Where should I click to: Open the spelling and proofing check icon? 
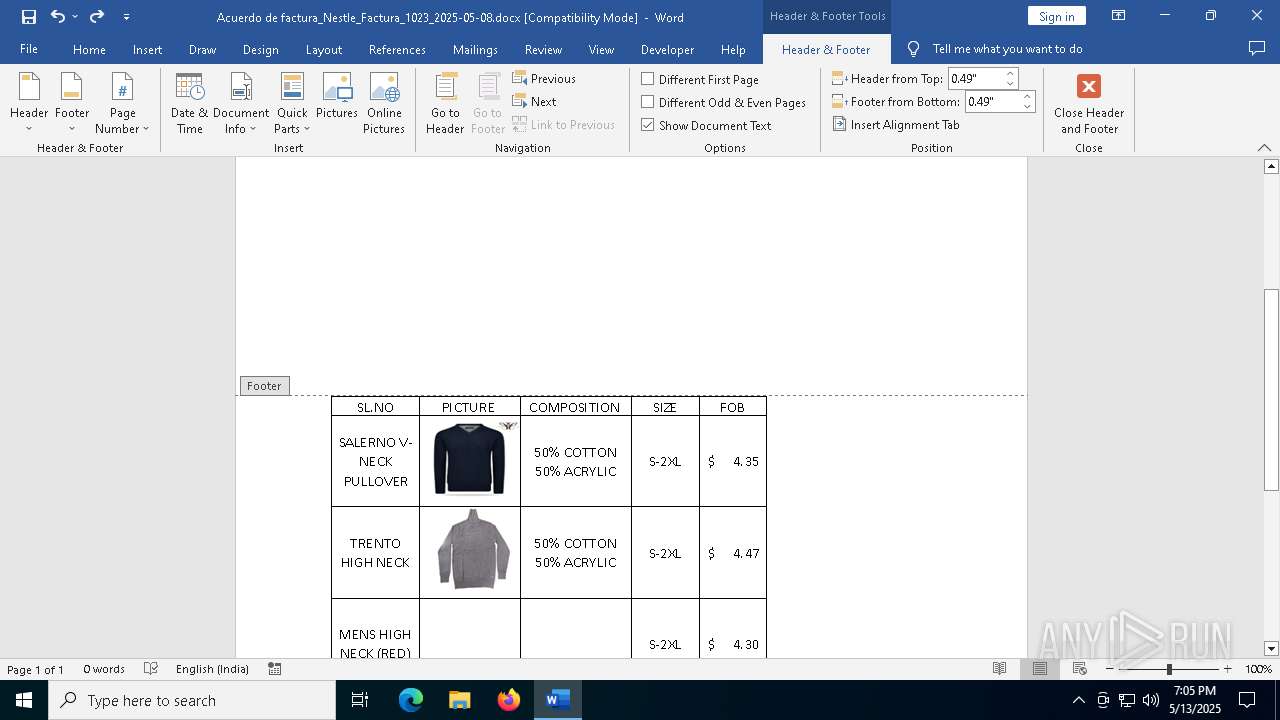coord(151,669)
